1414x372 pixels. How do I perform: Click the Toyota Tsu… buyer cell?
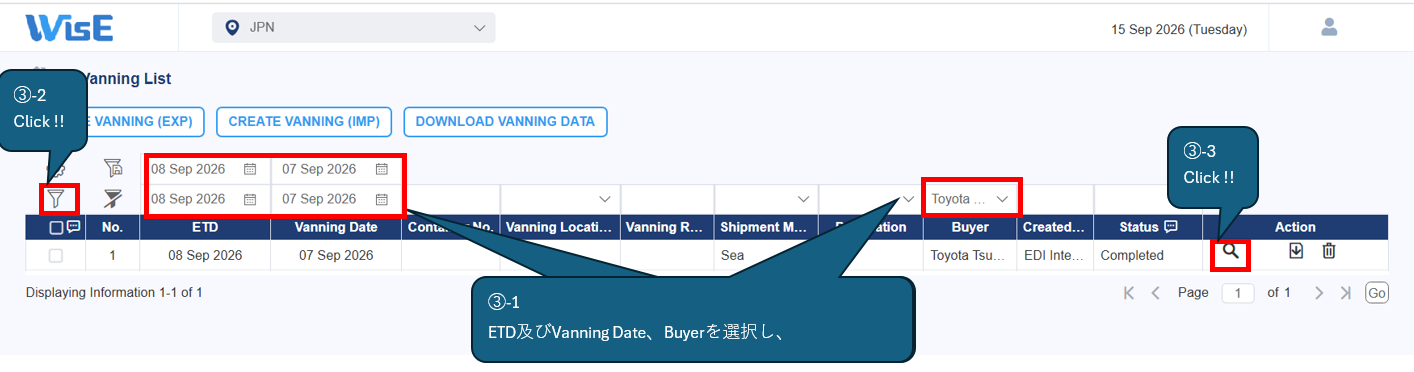[970, 255]
